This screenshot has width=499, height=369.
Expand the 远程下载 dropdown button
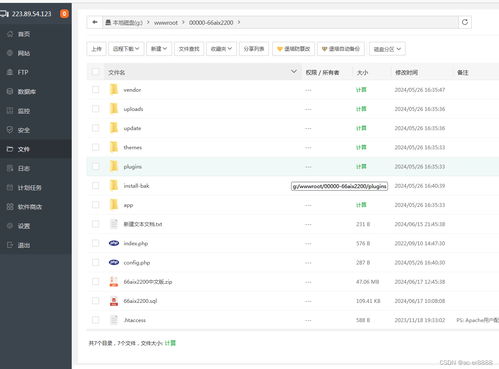(126, 49)
